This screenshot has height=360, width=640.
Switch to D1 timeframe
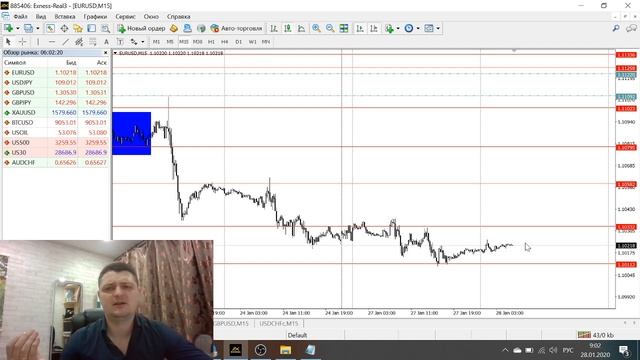pos(239,42)
